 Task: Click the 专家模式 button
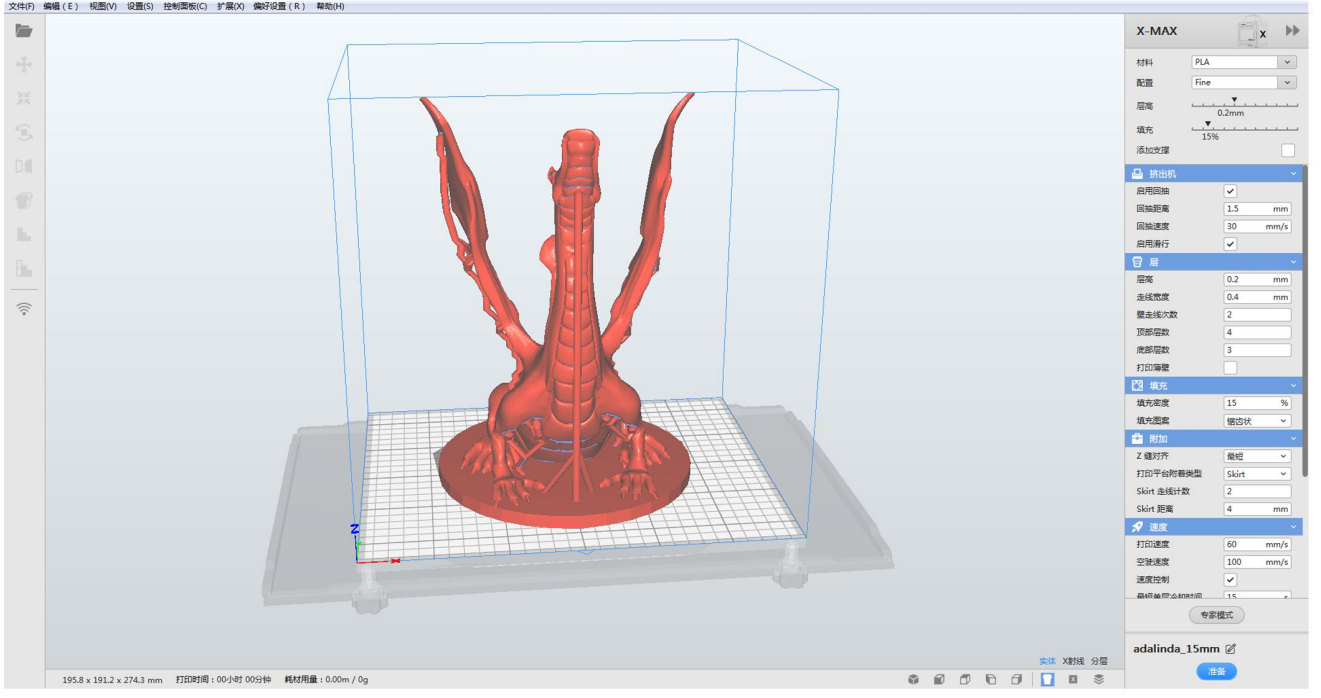tap(1216, 615)
